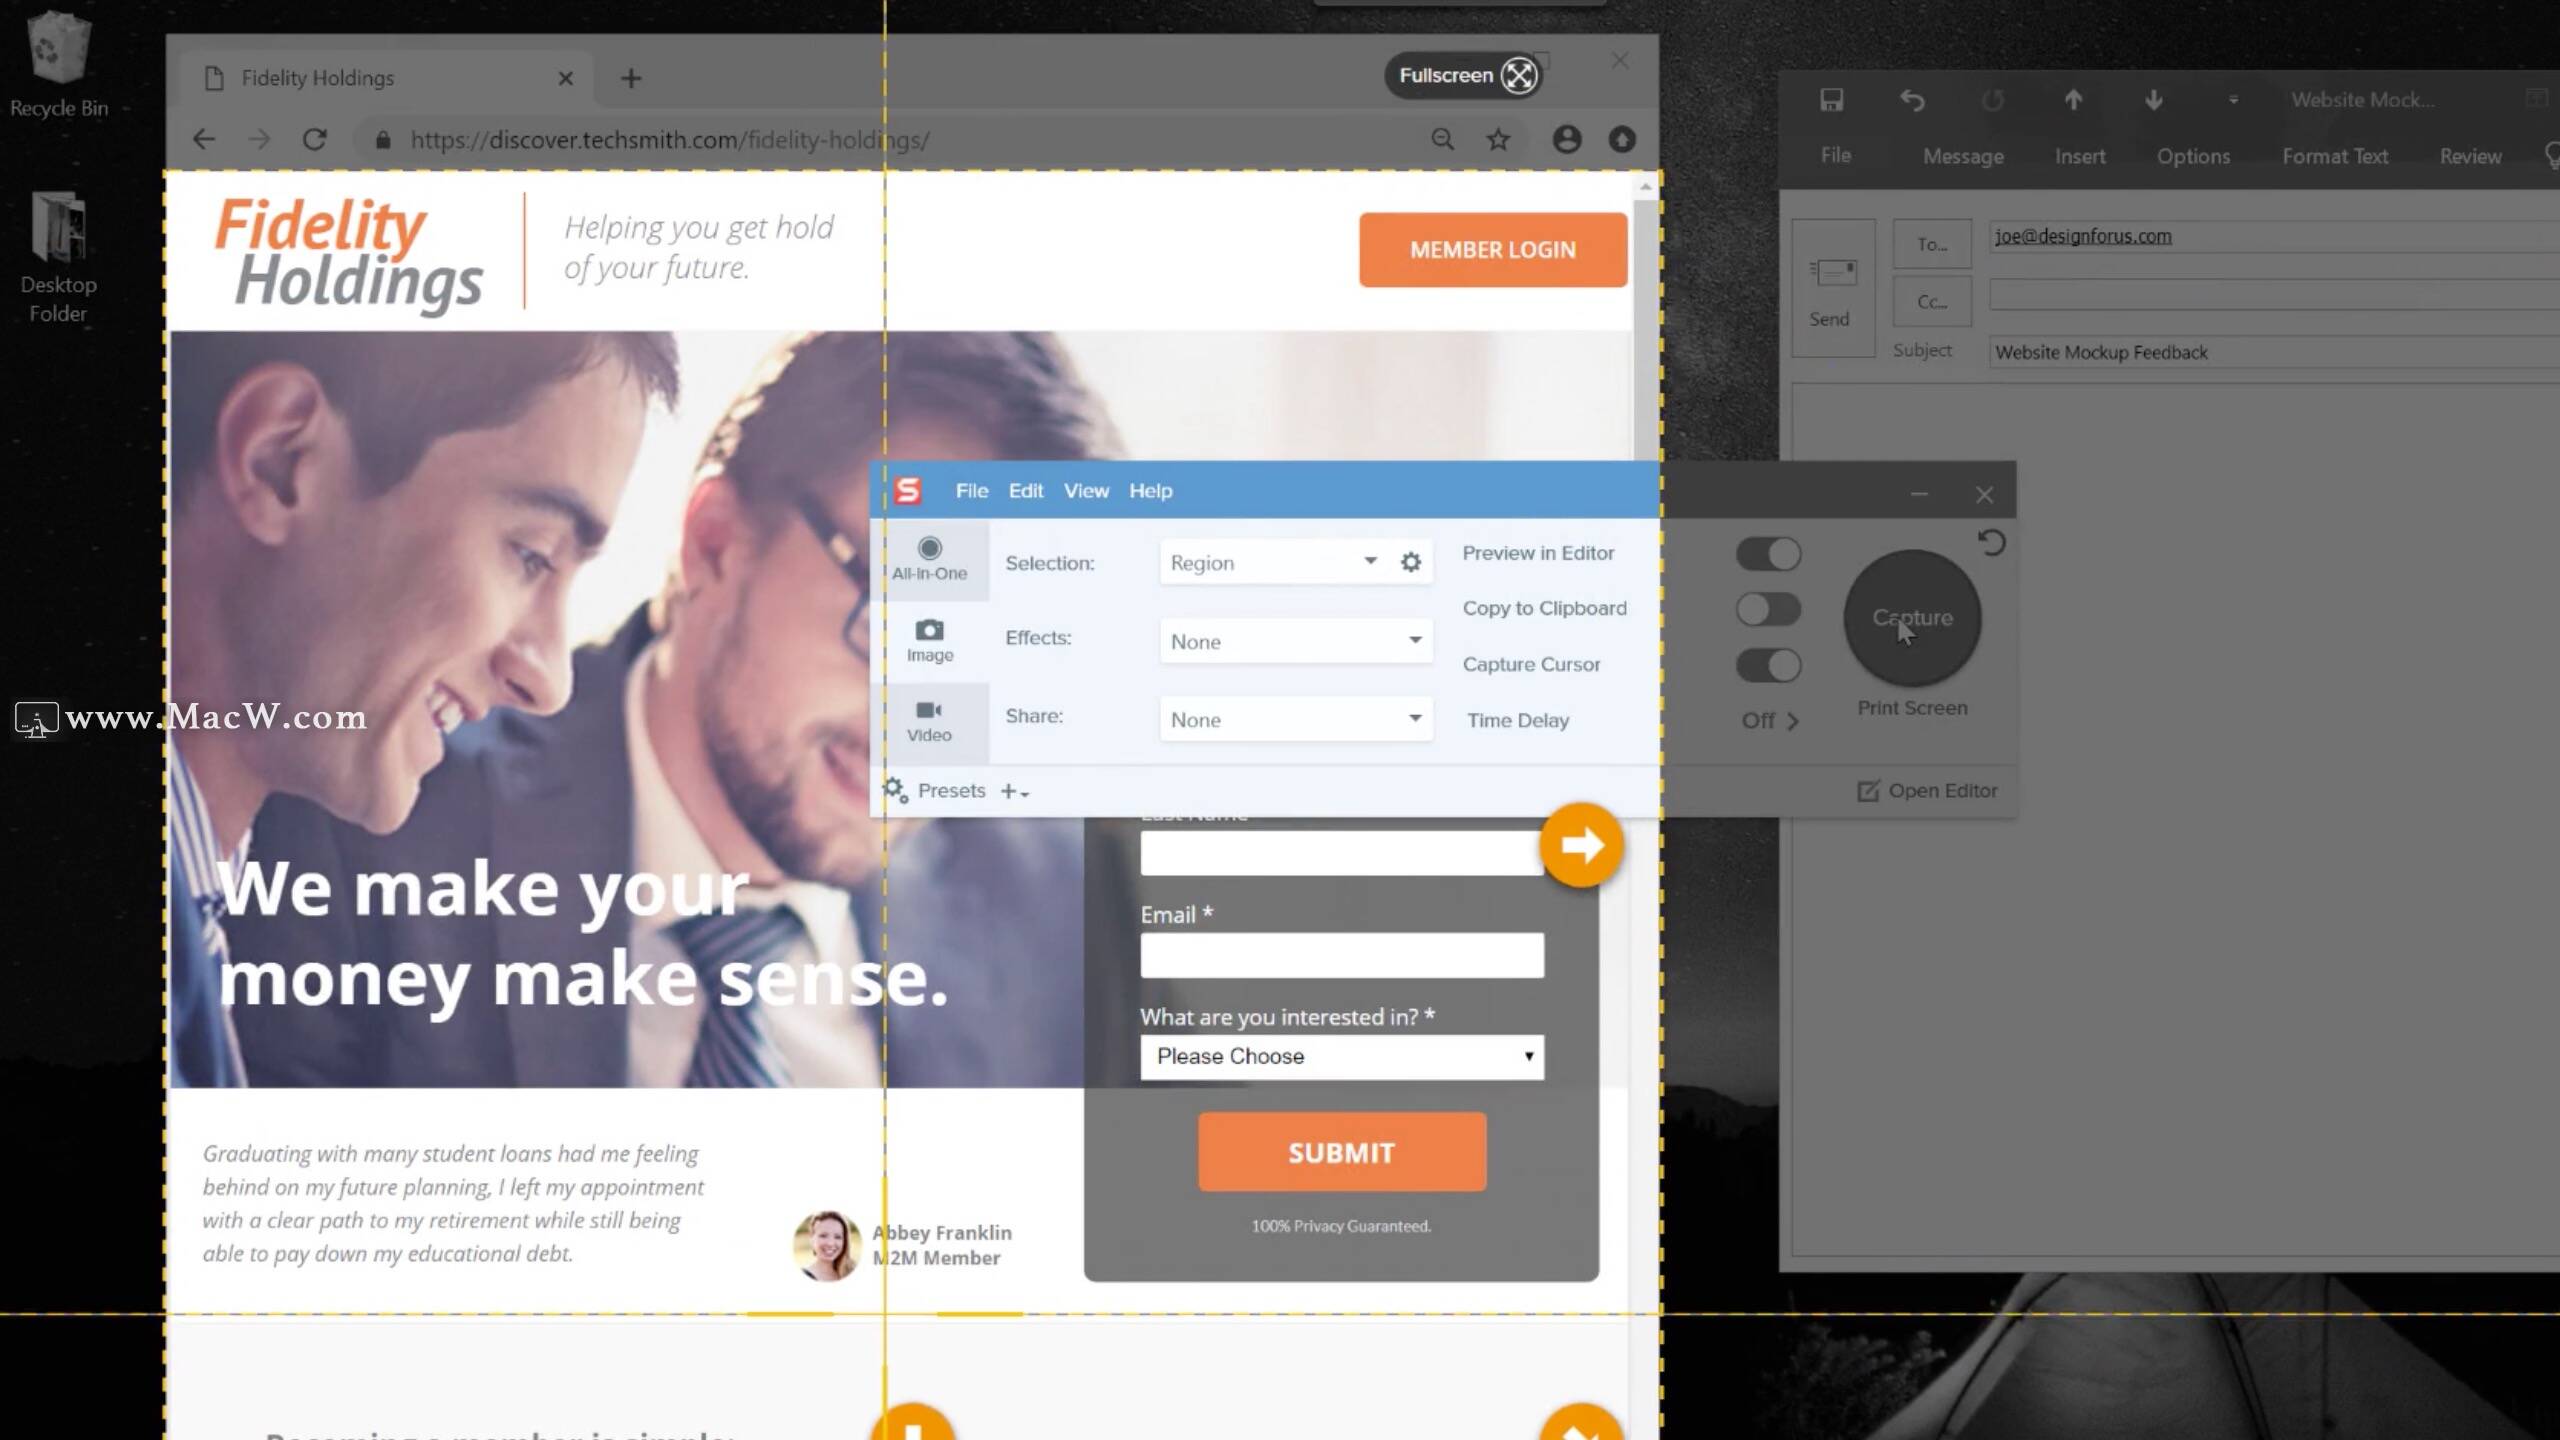Click the Capture button
This screenshot has width=2560, height=1440.
point(1911,617)
